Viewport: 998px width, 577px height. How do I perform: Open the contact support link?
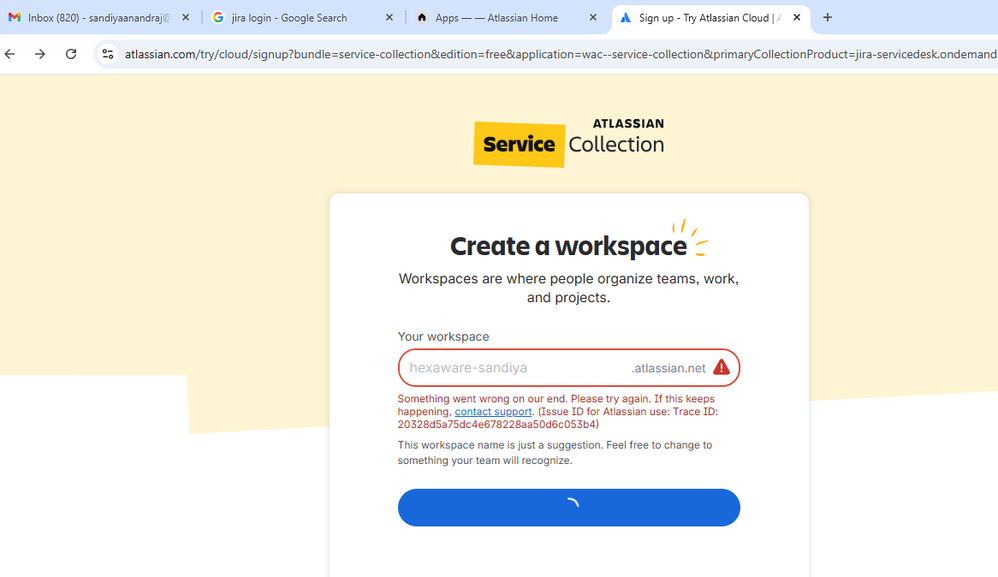coord(493,412)
